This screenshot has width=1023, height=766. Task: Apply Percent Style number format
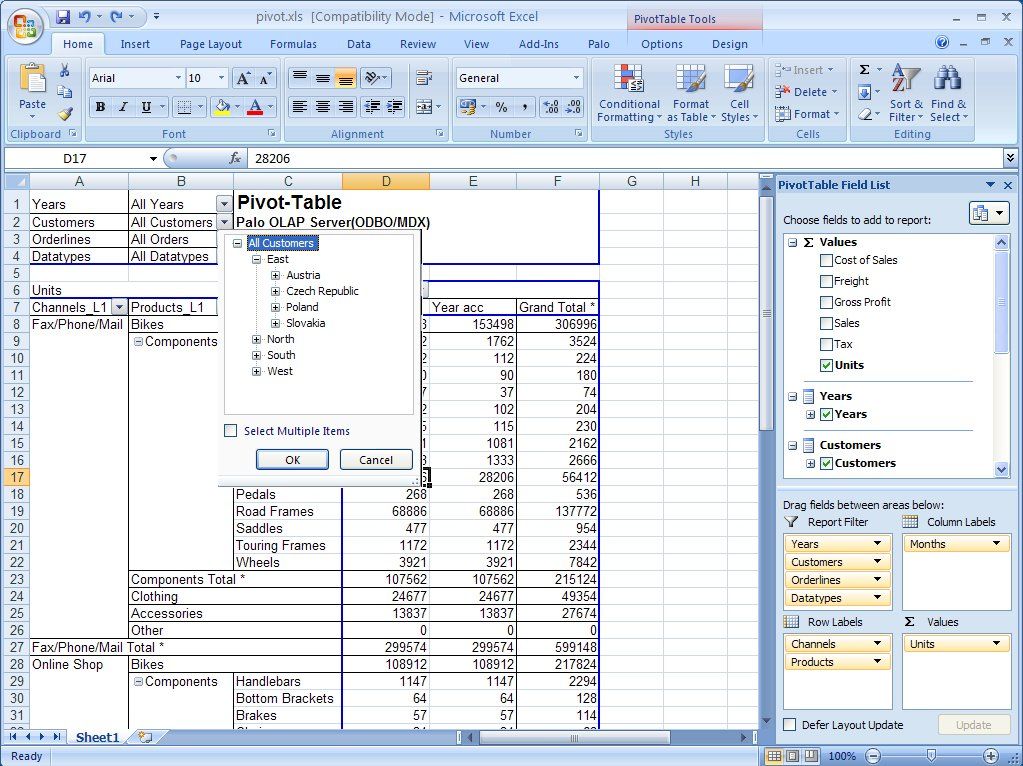(x=501, y=107)
